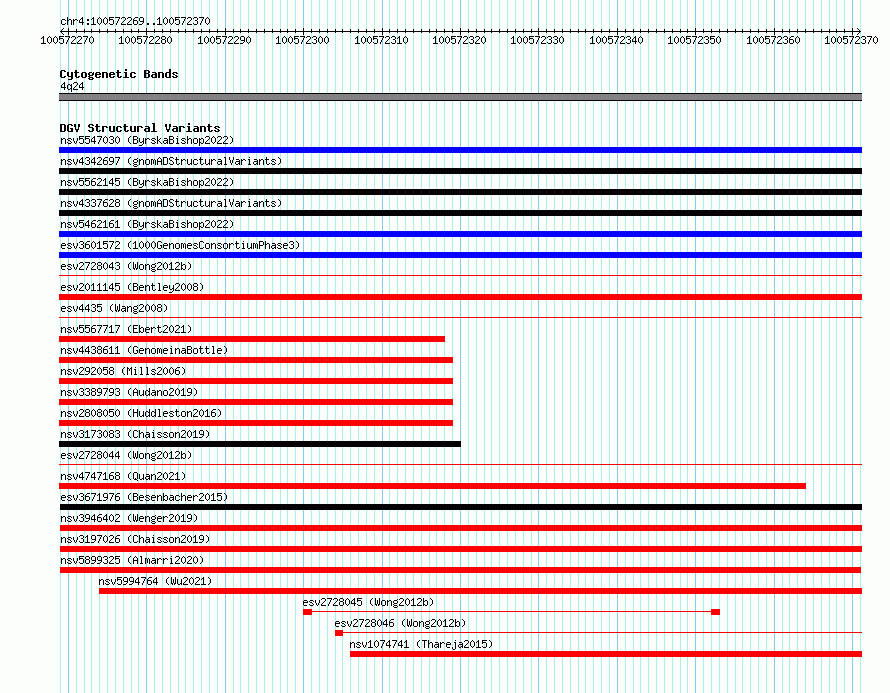This screenshot has height=693, width=890.
Task: Select nsv3946402 (Wenger2019) label
Action: pos(129,518)
